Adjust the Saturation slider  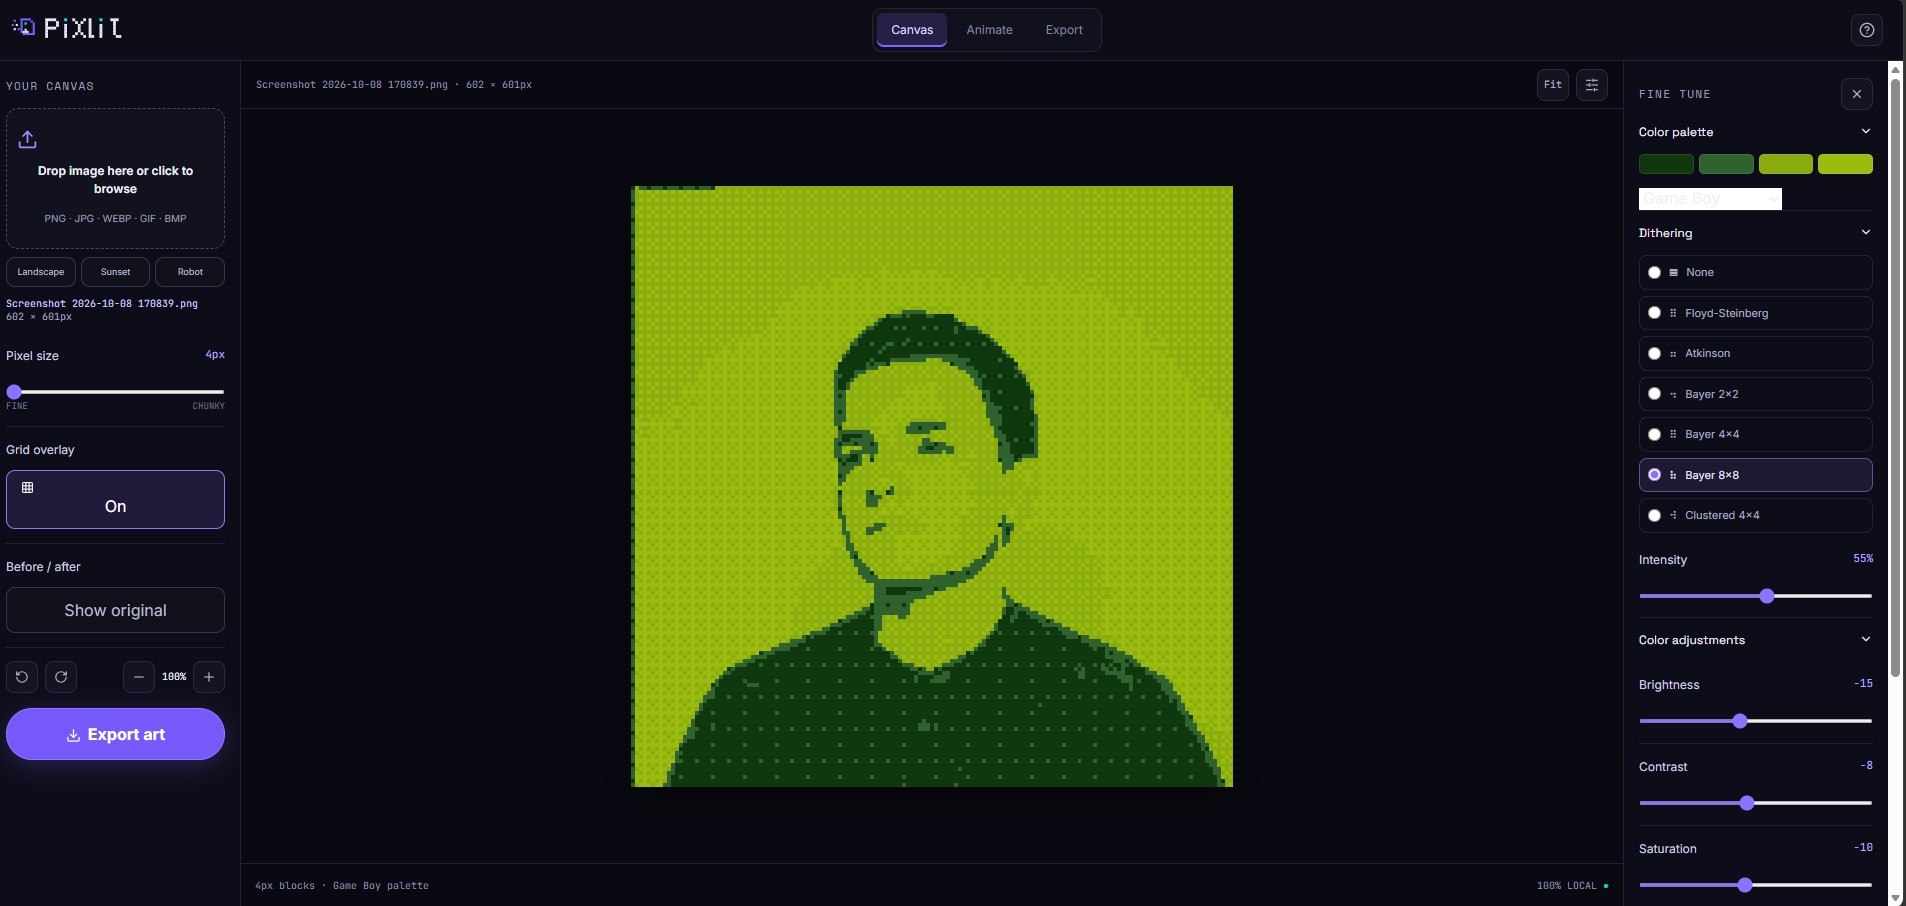[x=1755, y=885]
